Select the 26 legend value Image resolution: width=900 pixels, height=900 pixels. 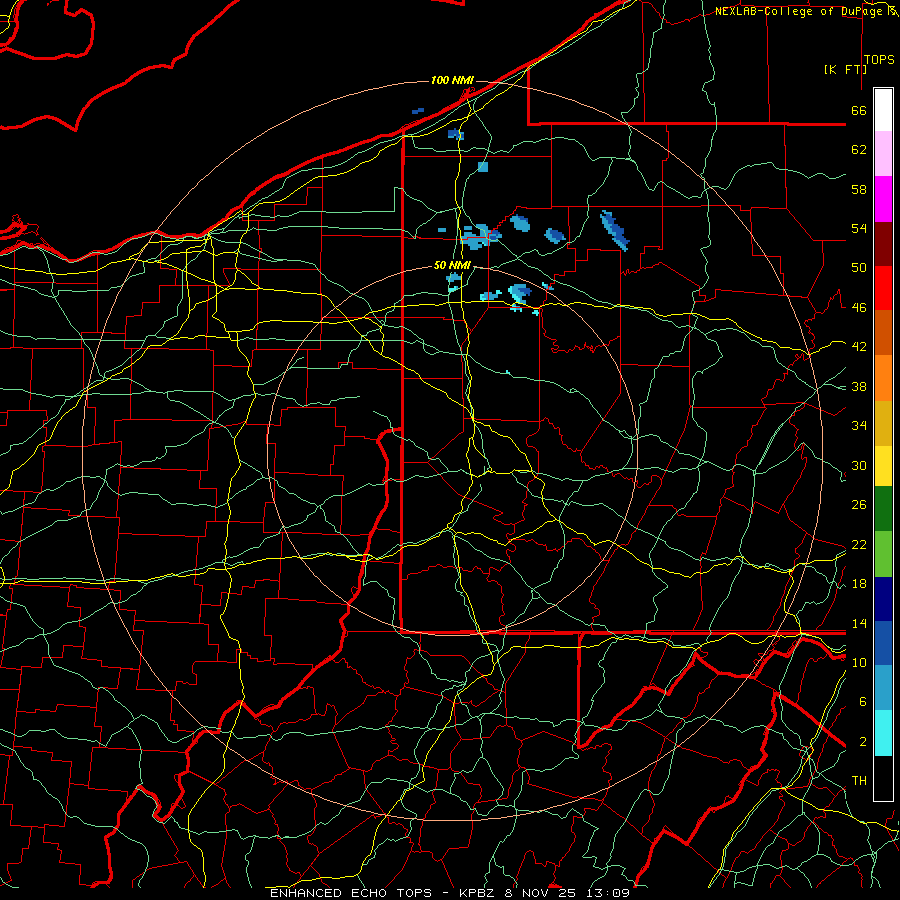(859, 505)
